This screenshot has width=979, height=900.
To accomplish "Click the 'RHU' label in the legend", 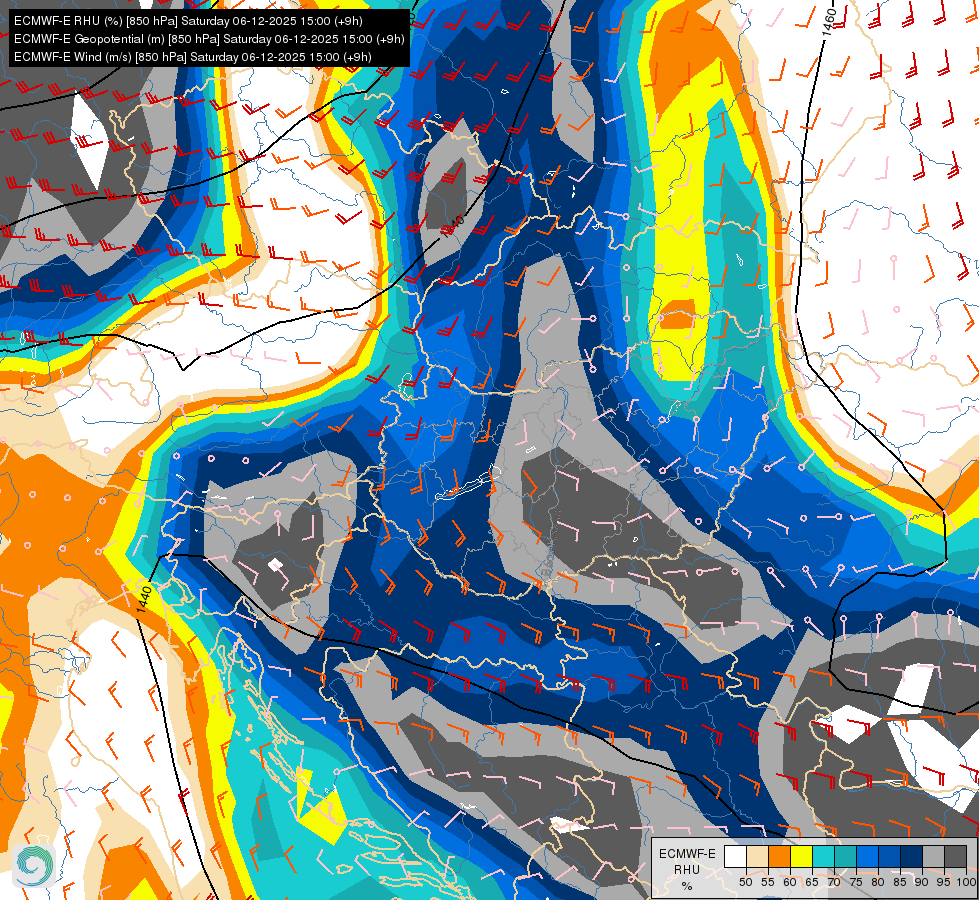I will [687, 869].
